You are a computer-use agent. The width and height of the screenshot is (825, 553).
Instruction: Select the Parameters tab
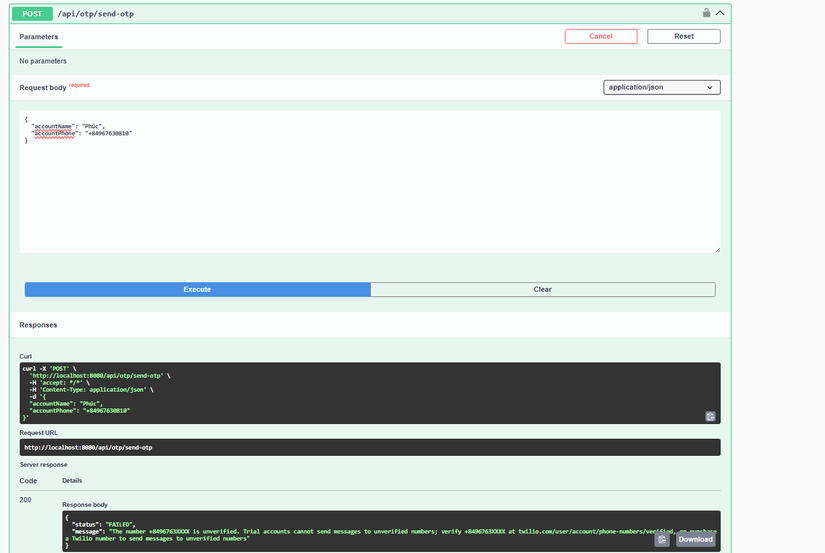pos(38,37)
